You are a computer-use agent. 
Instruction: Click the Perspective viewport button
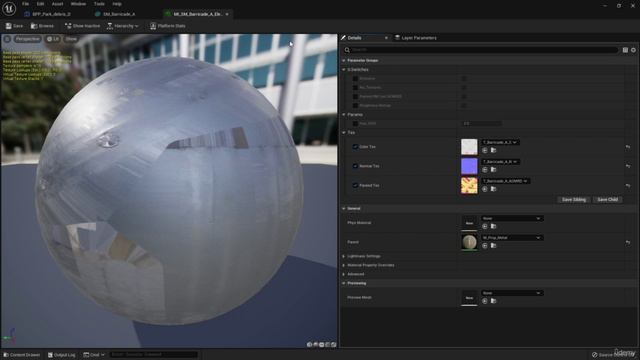[x=28, y=39]
